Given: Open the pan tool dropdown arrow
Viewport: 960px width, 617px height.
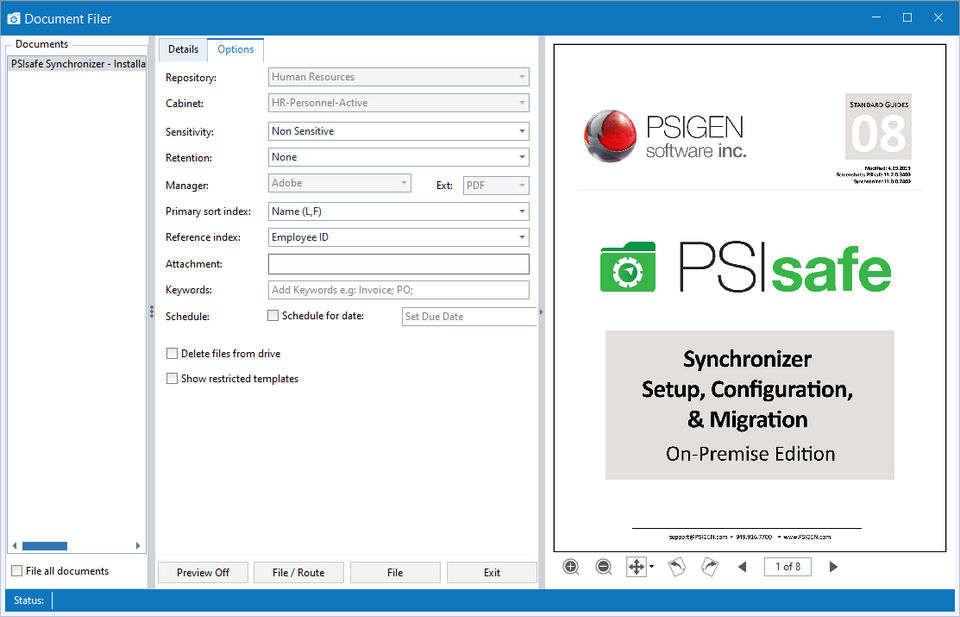Looking at the screenshot, I should 651,567.
